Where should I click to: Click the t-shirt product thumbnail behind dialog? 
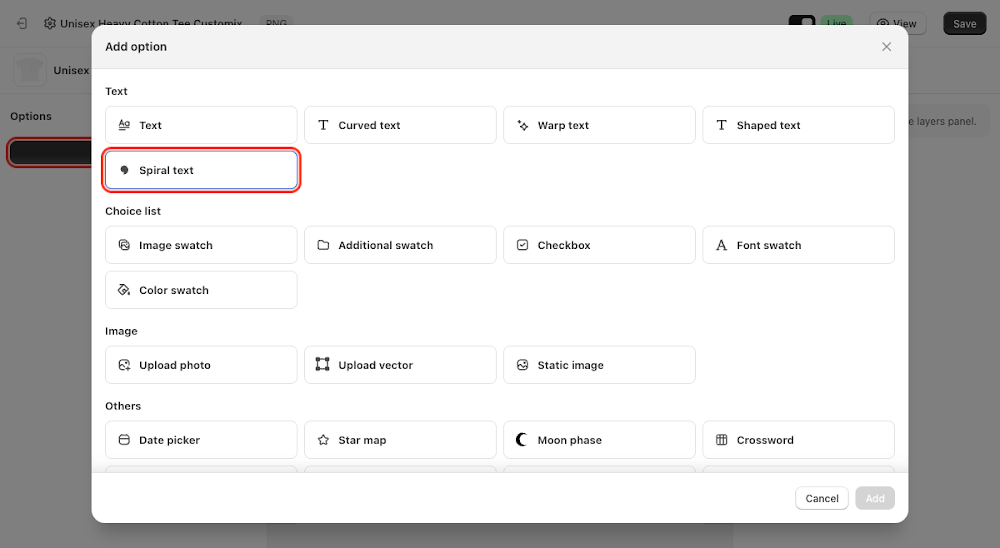pyautogui.click(x=30, y=70)
